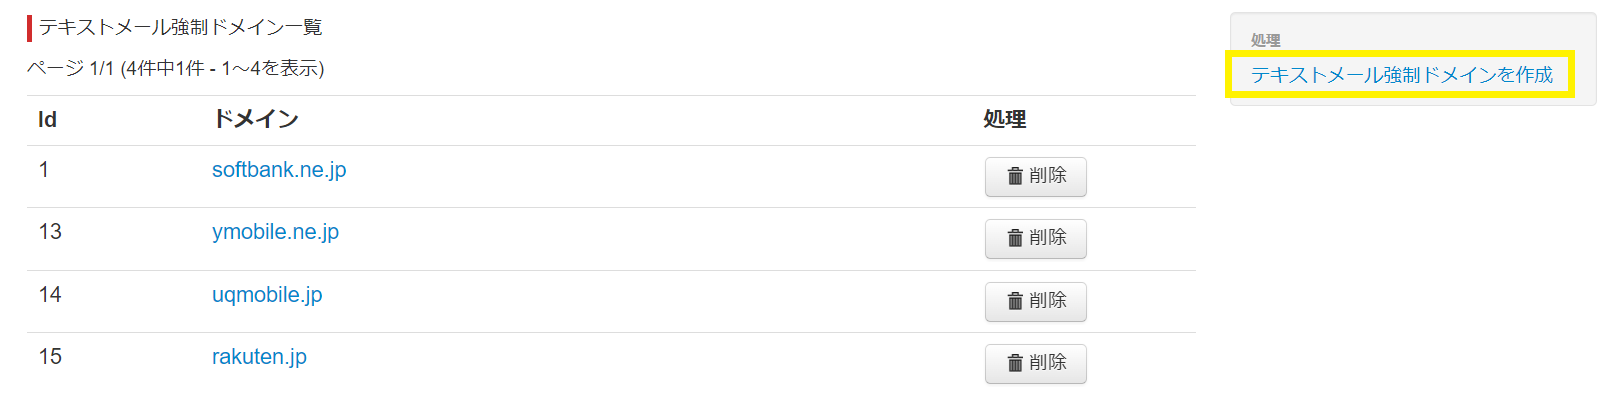Click the 処理 table column header
Viewport: 1599px width, 410px height.
[1004, 120]
